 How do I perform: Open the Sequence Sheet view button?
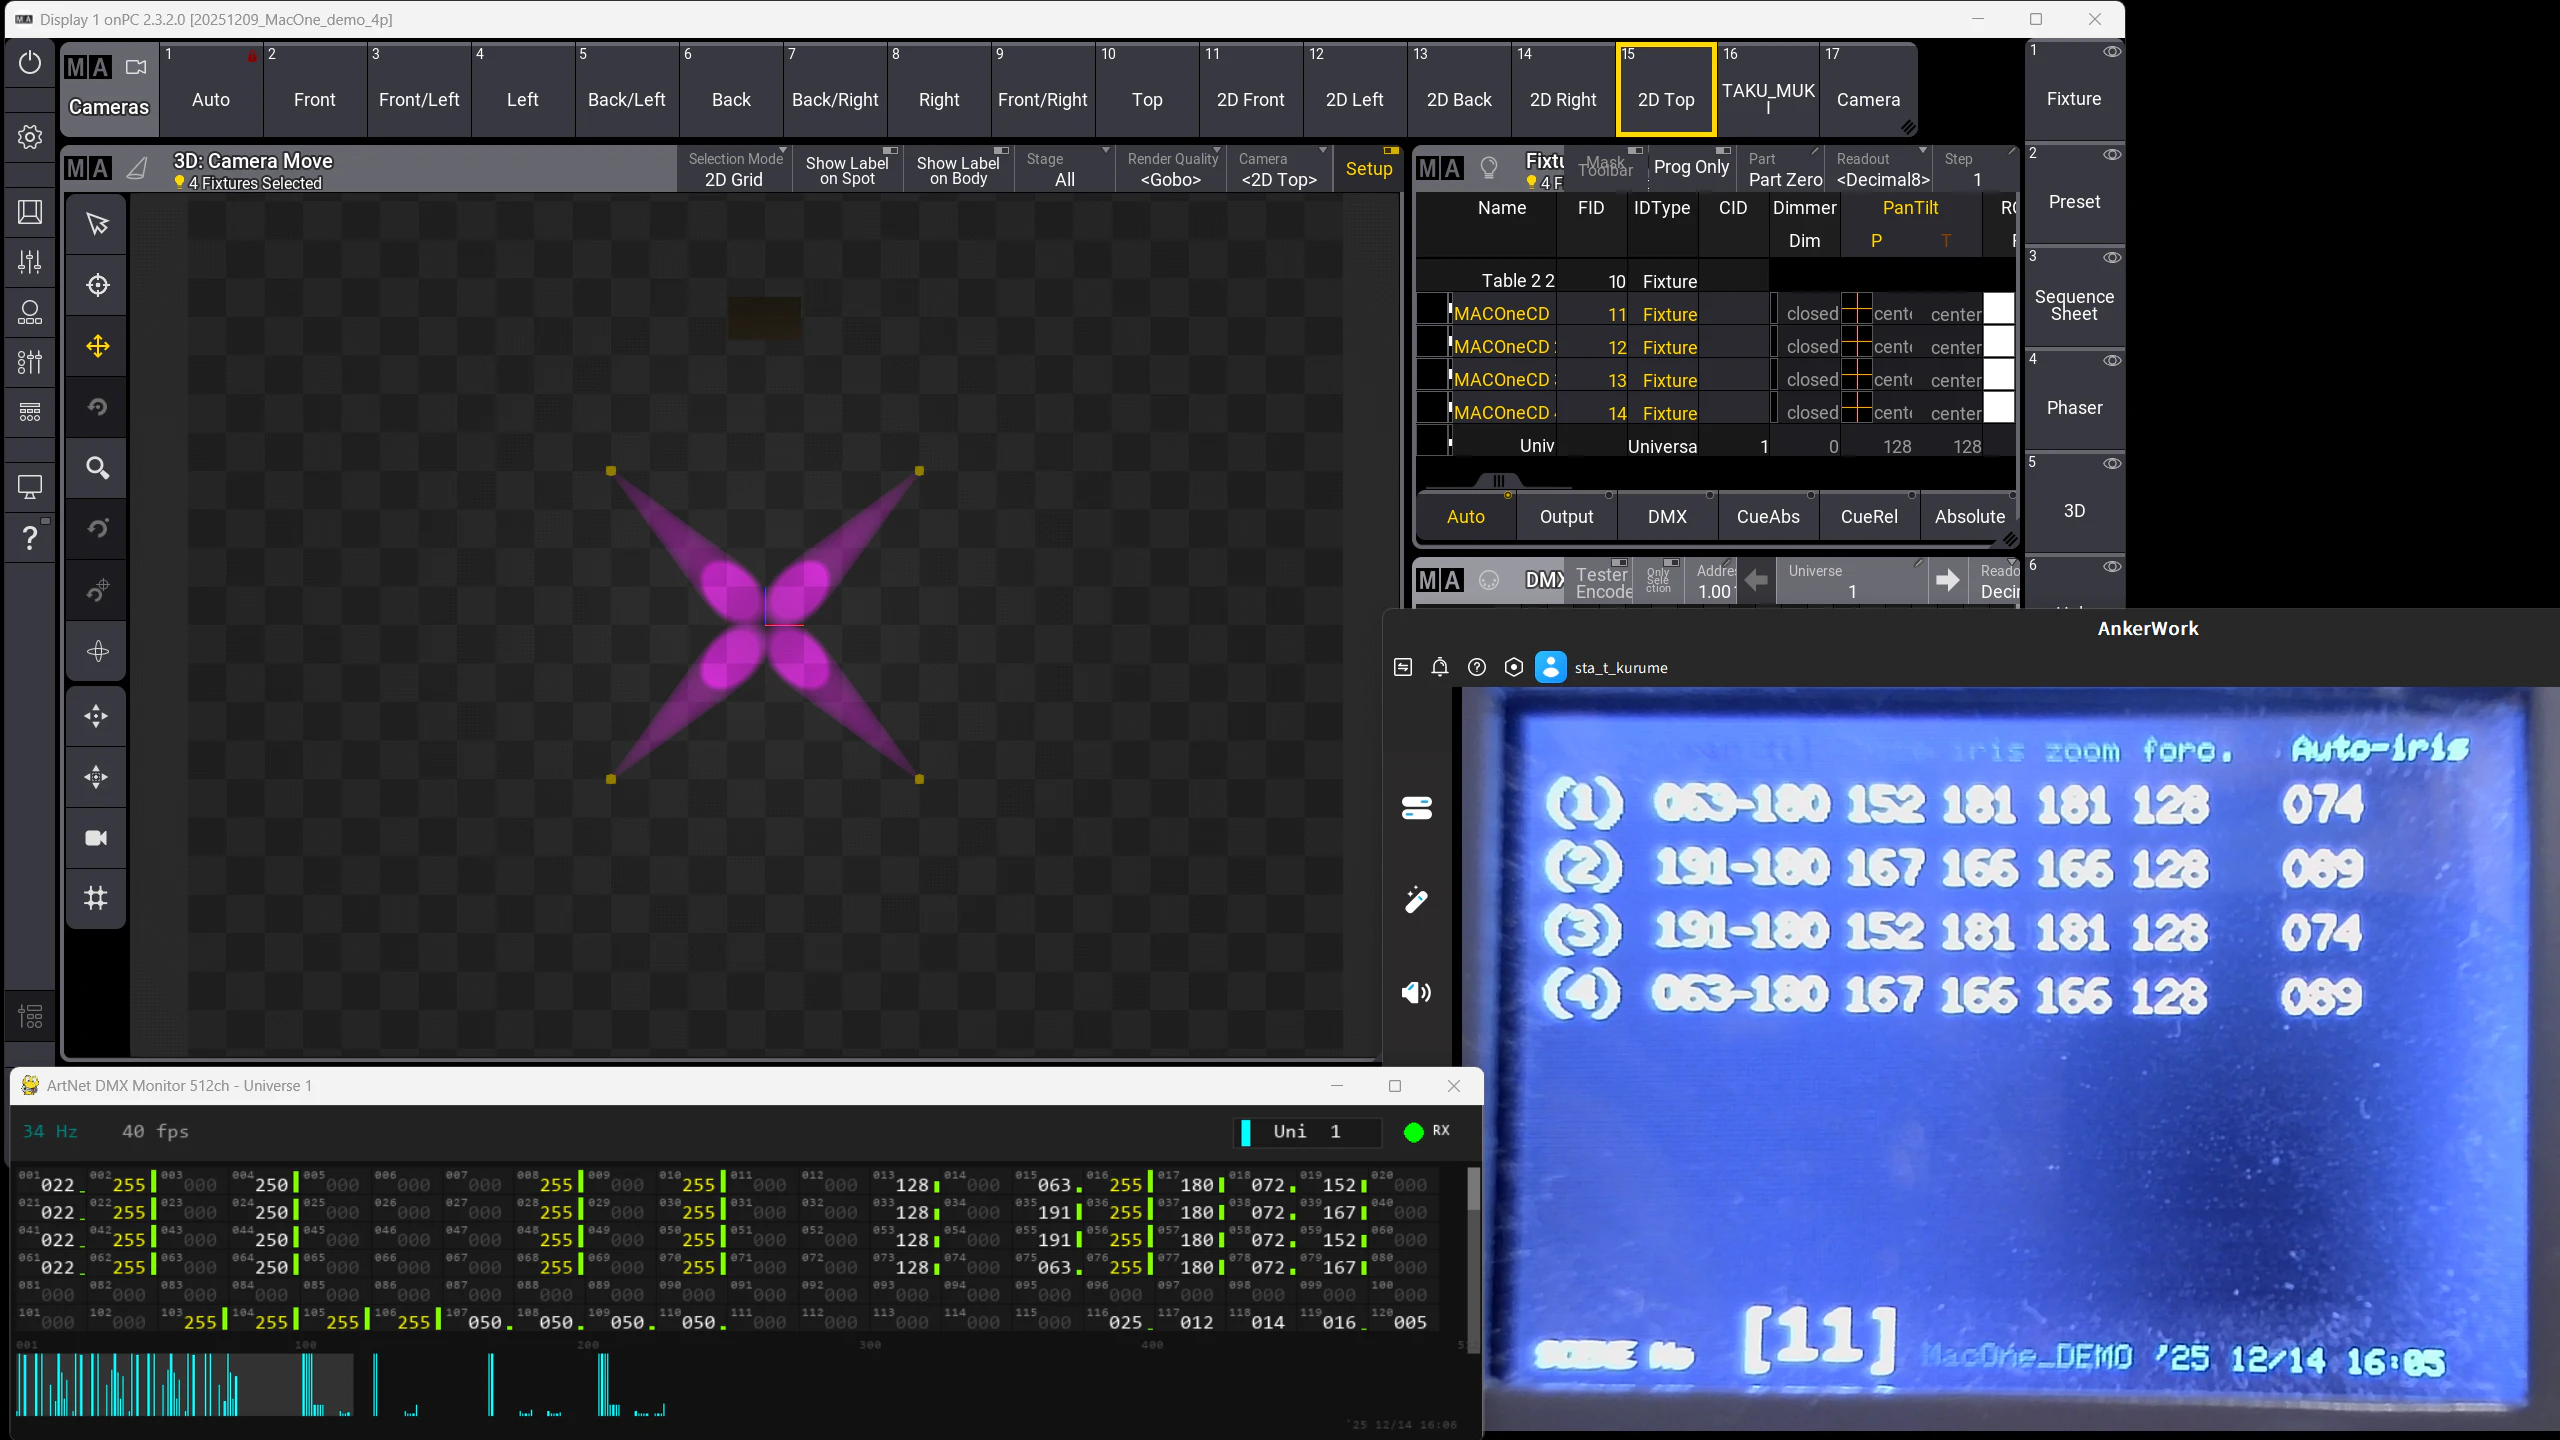2074,296
